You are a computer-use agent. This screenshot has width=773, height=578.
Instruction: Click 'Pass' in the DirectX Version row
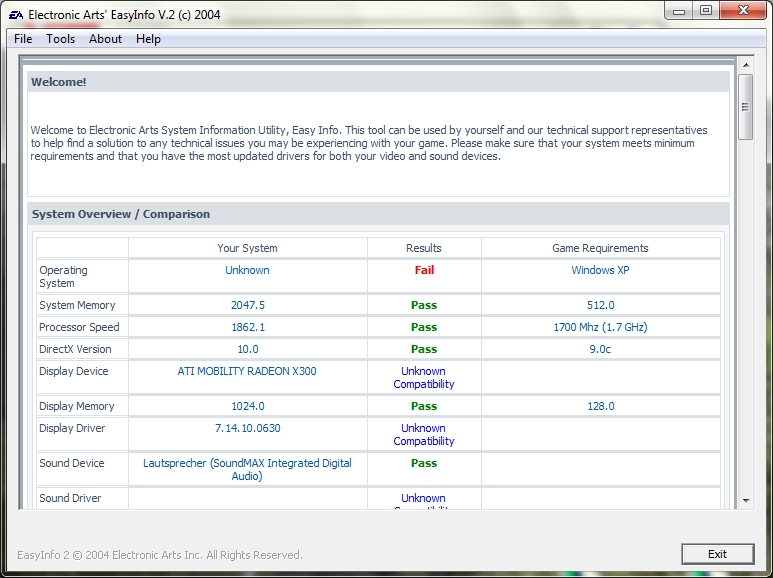point(424,349)
